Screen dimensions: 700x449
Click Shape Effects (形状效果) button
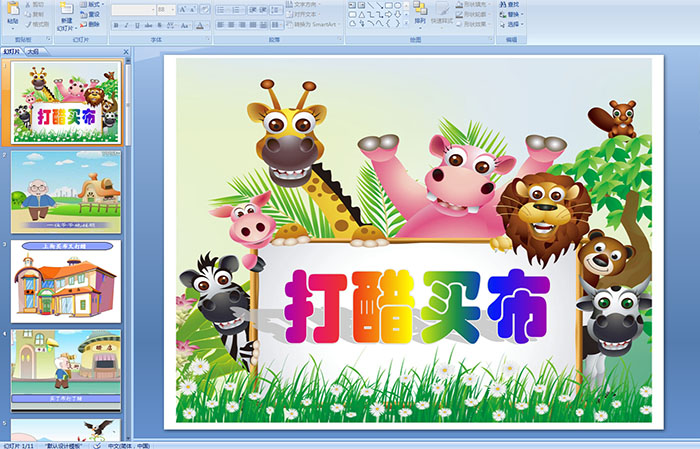point(472,24)
